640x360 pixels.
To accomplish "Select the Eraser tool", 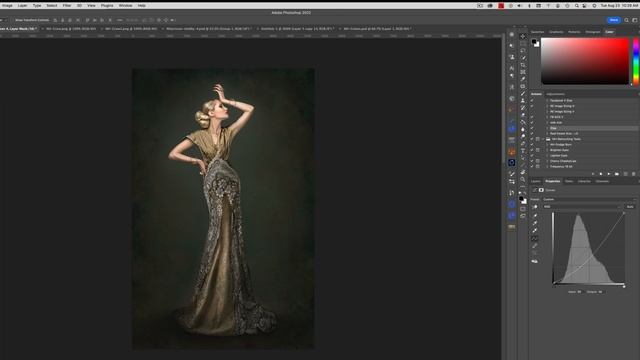I will point(523,115).
